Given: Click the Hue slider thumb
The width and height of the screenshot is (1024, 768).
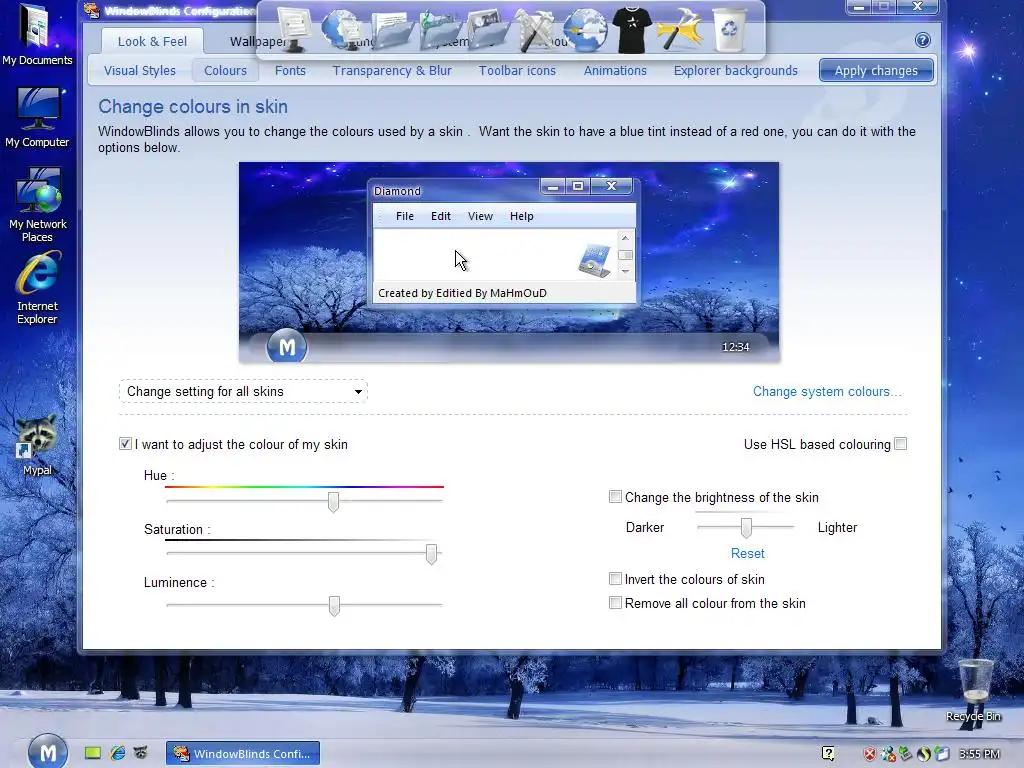Looking at the screenshot, I should [334, 502].
